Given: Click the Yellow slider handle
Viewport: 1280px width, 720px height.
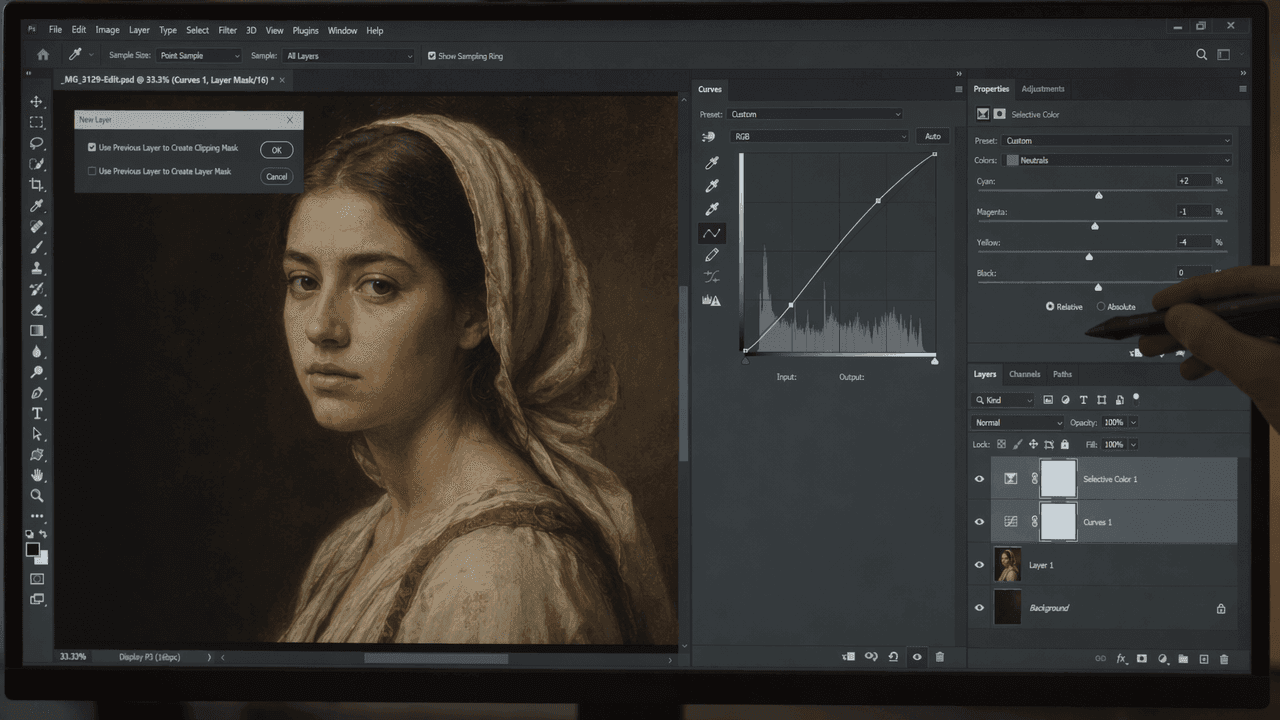Looking at the screenshot, I should (1089, 257).
